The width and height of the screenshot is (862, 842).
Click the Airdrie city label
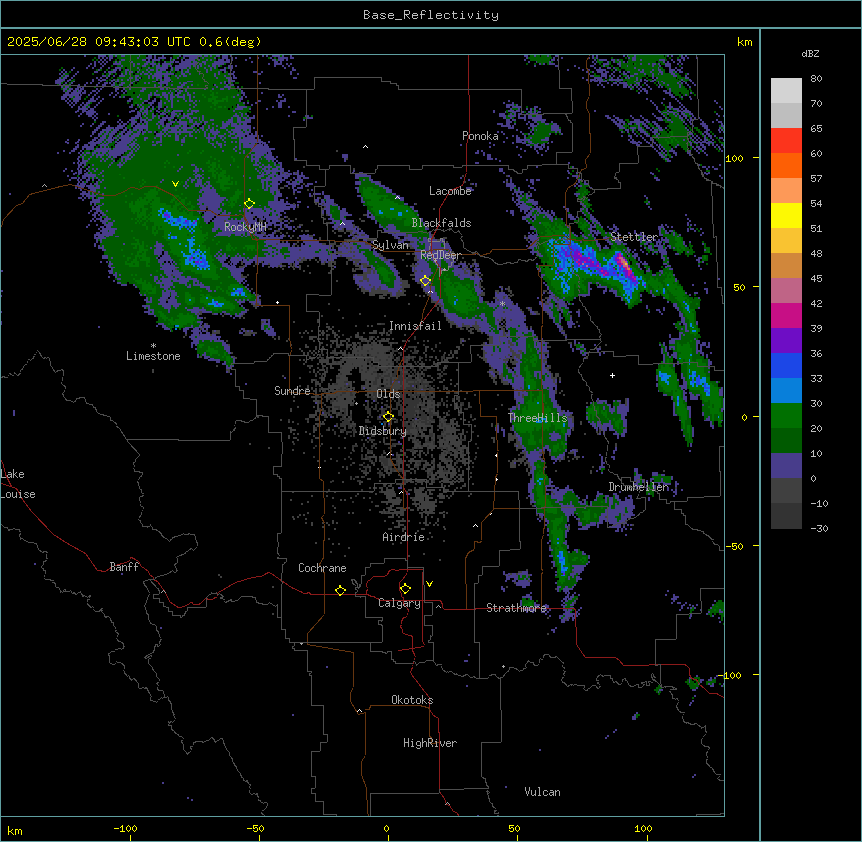pos(404,537)
